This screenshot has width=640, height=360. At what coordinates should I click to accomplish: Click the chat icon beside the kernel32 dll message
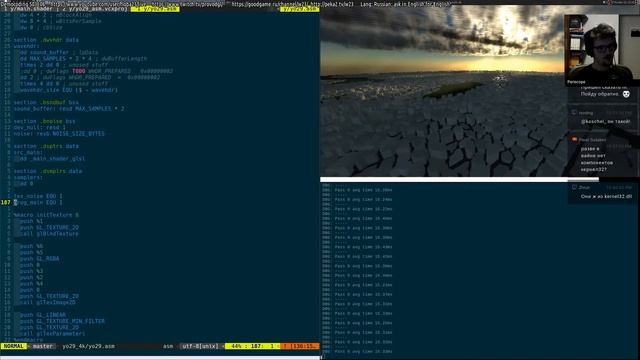tap(574, 187)
